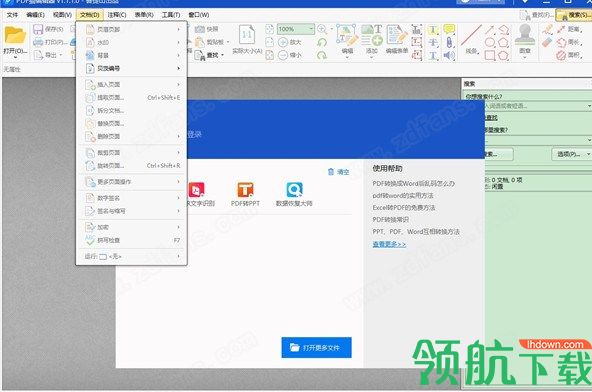Expand the search term combo box arrow
The width and height of the screenshot is (592, 392).
[589, 106]
